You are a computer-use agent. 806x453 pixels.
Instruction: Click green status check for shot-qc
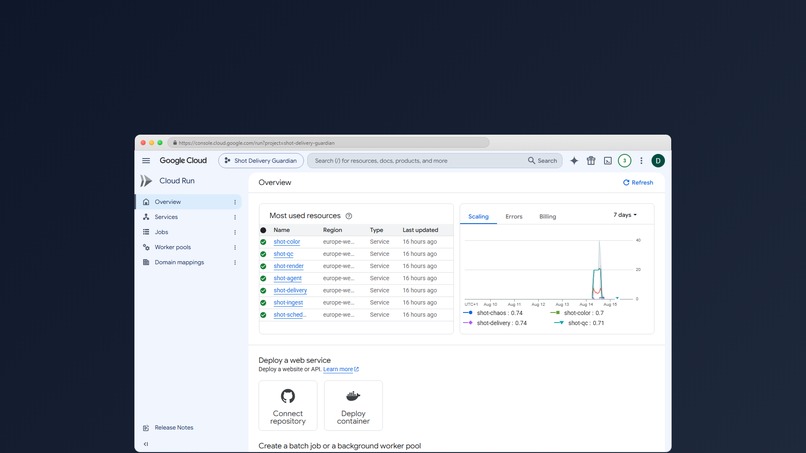coord(263,254)
